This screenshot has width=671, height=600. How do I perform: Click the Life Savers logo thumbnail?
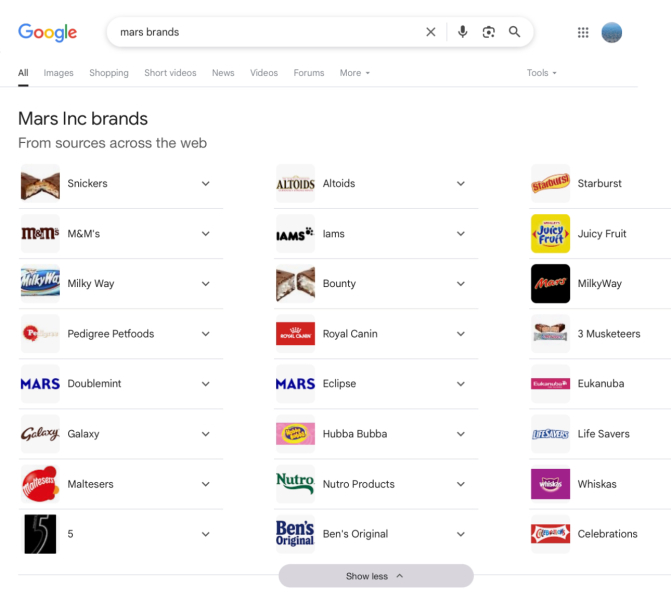click(550, 434)
